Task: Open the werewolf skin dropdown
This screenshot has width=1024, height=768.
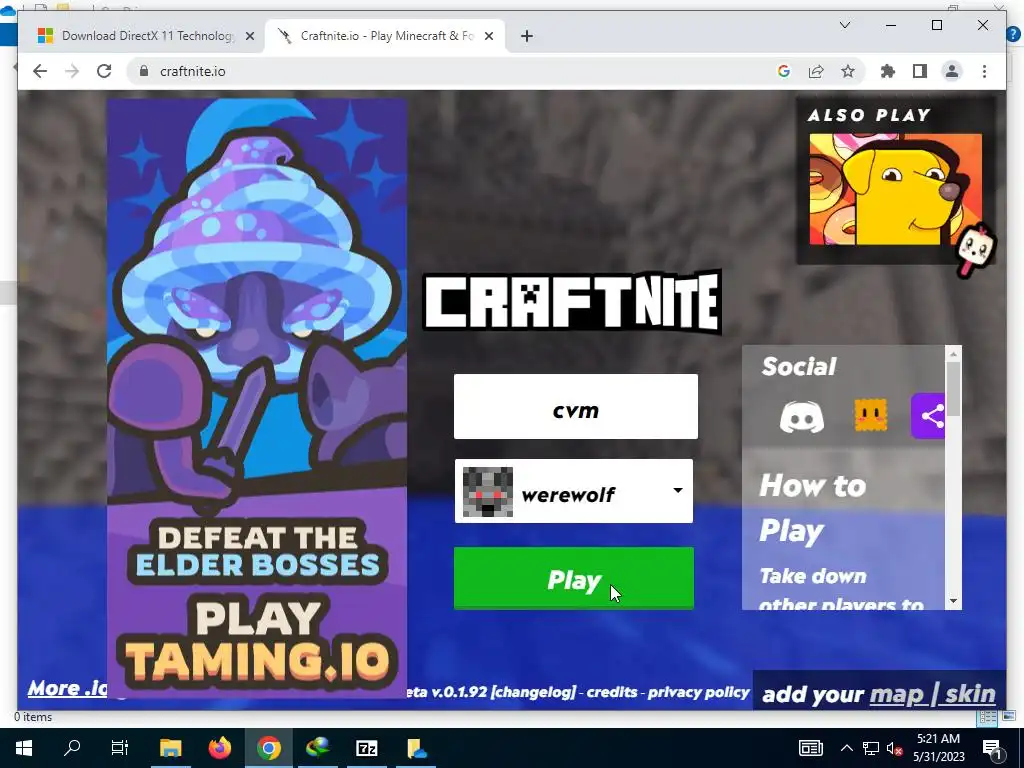Action: (x=573, y=491)
